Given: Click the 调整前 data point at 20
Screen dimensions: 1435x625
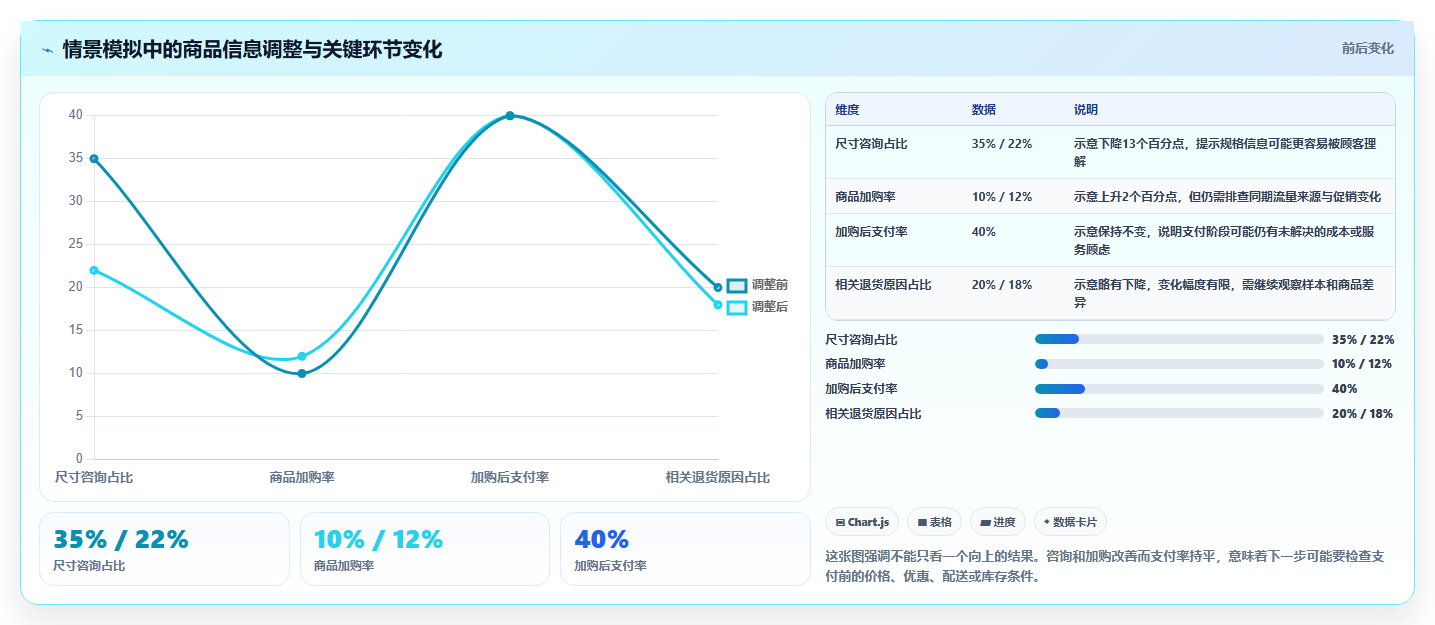Looking at the screenshot, I should tap(718, 288).
